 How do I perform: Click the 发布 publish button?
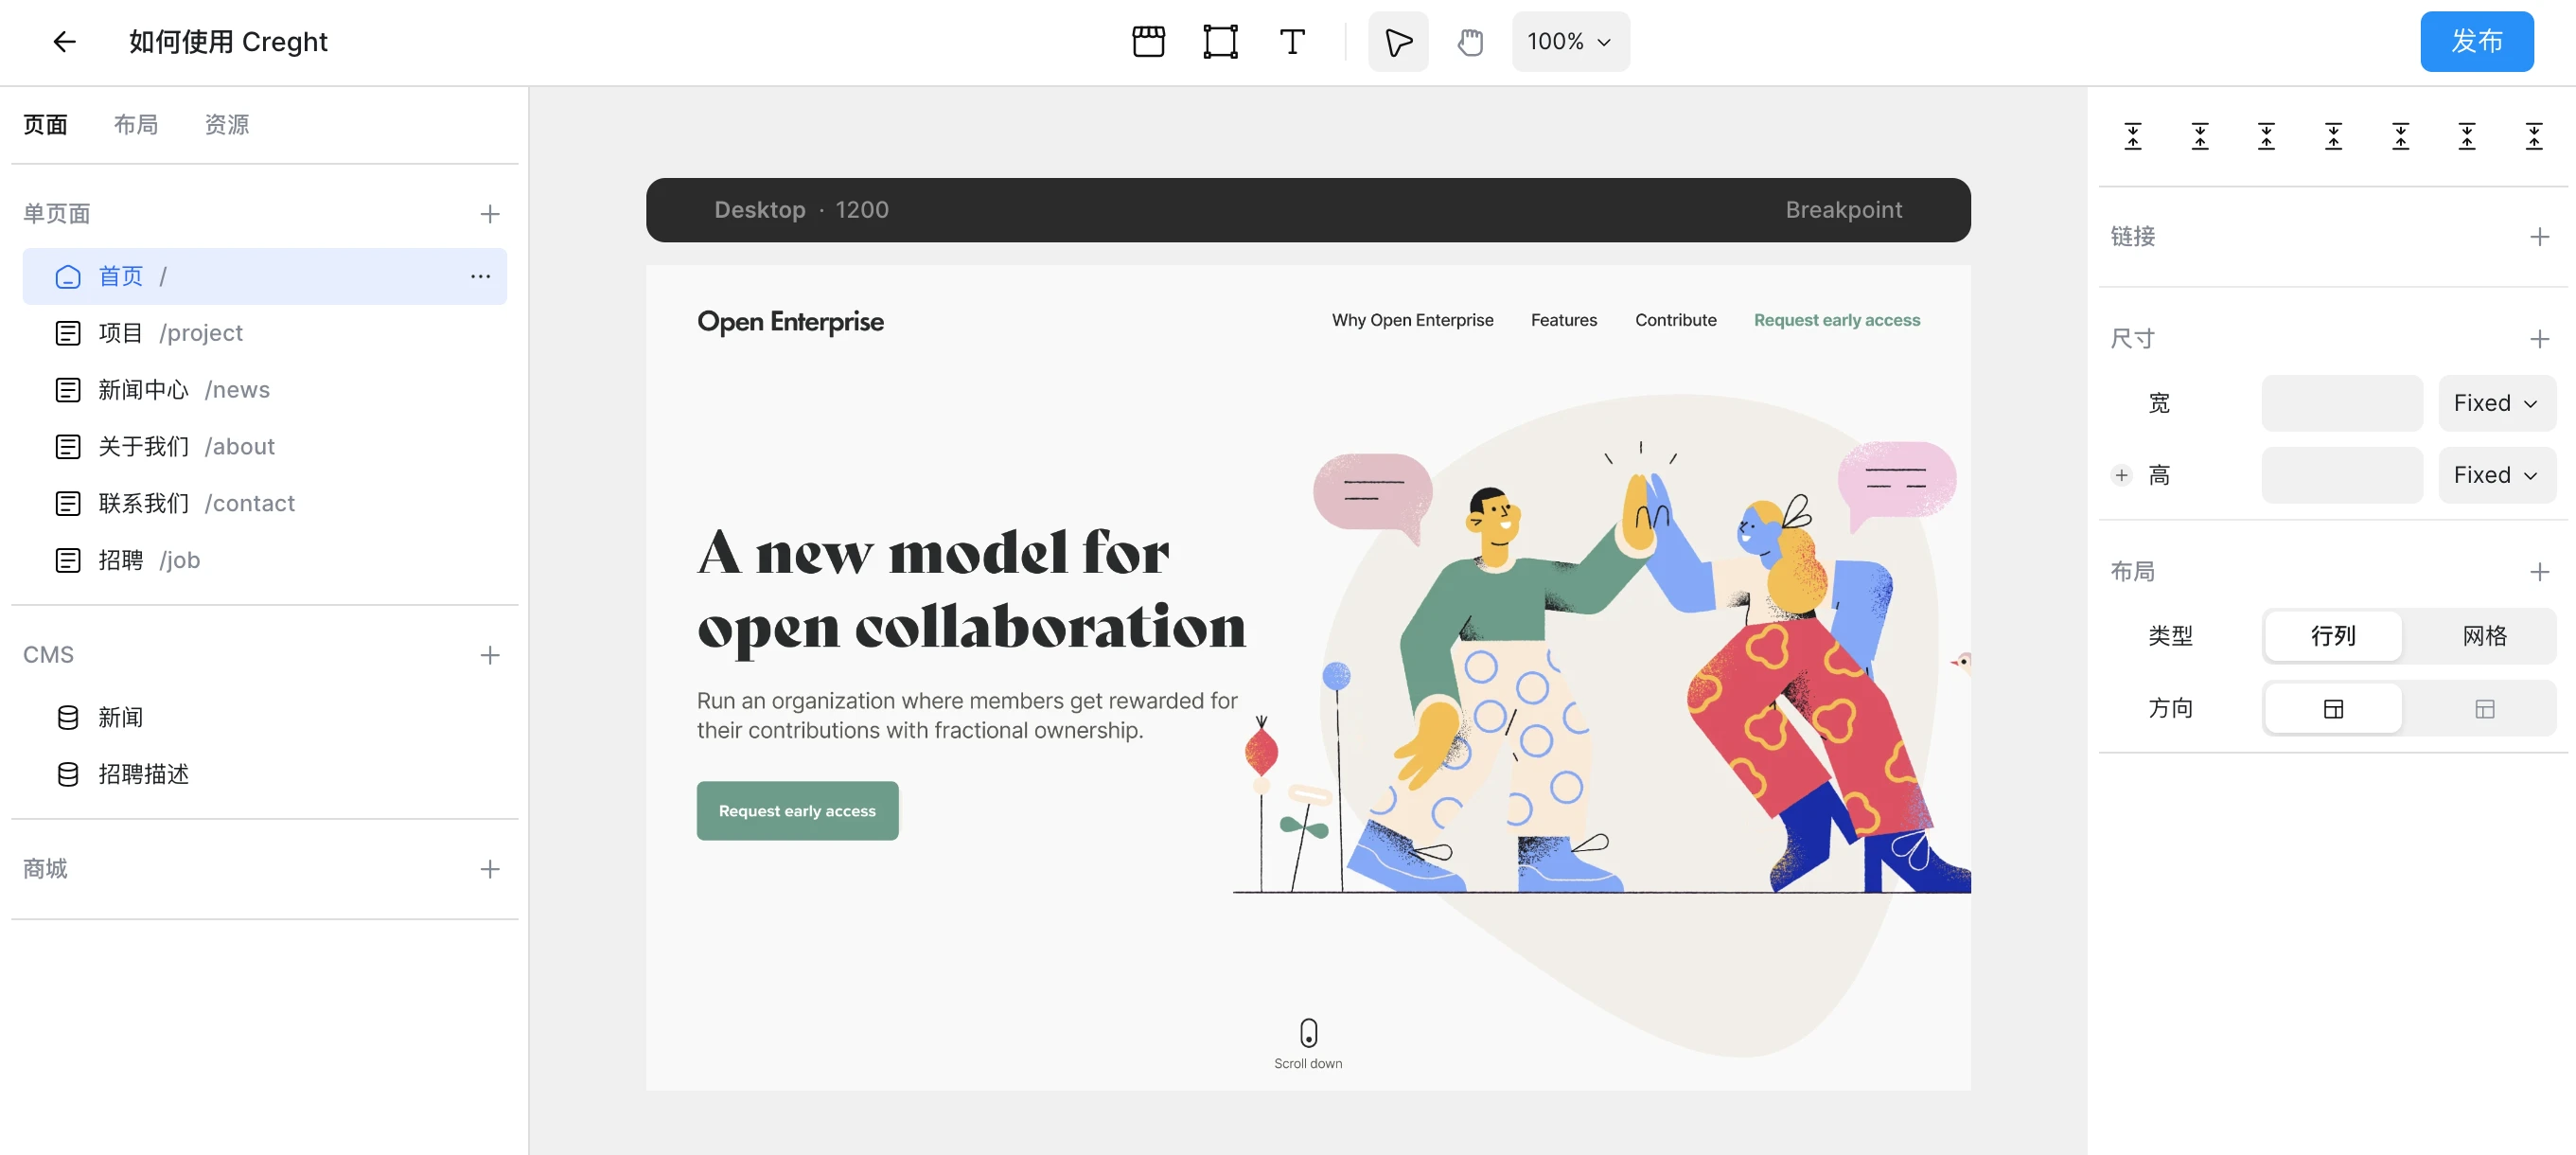pos(2476,42)
